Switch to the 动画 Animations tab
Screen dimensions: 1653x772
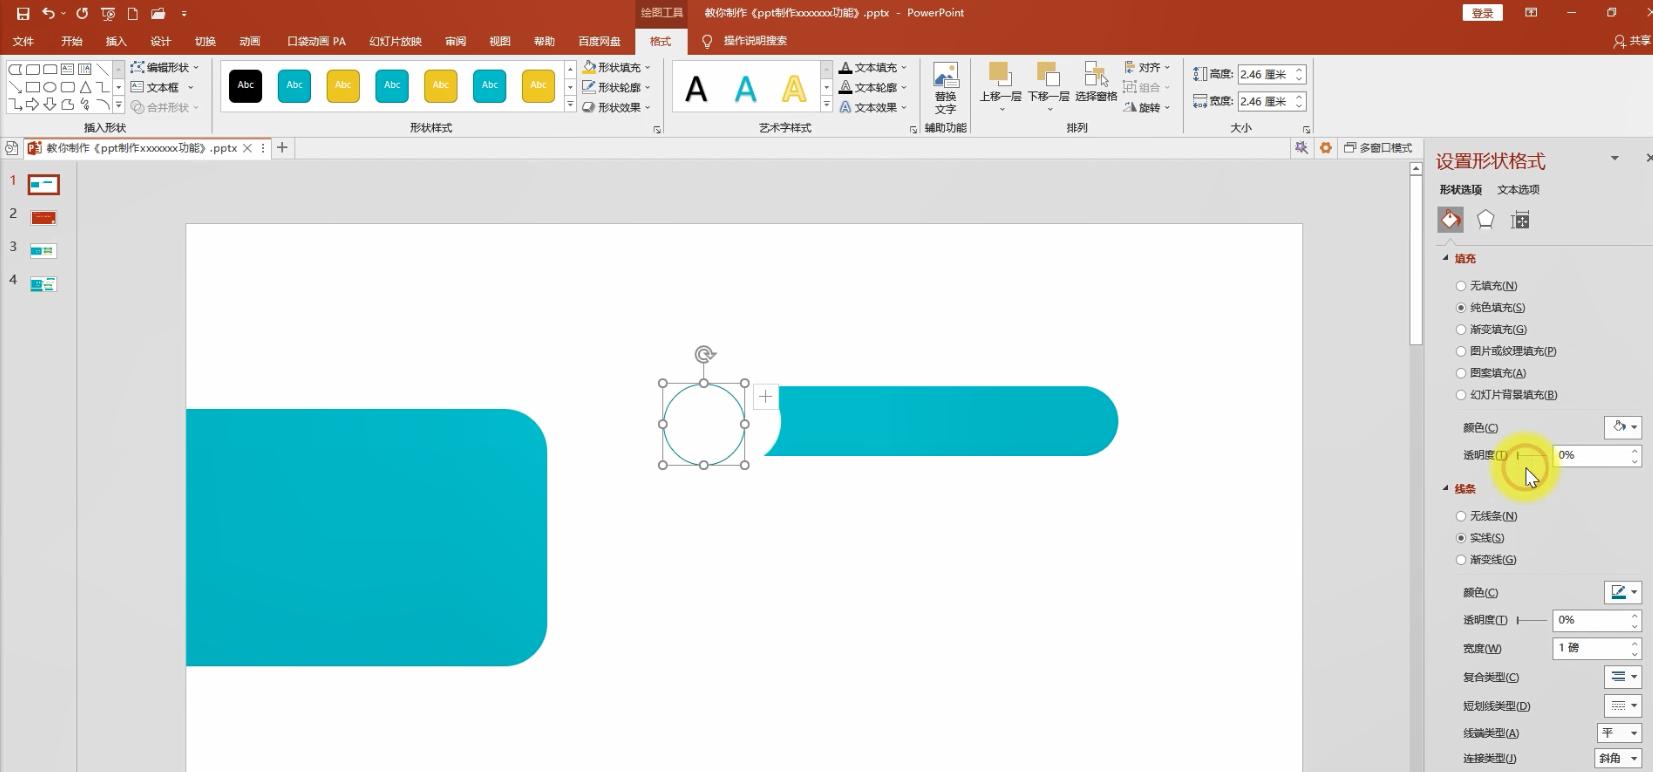click(x=250, y=41)
